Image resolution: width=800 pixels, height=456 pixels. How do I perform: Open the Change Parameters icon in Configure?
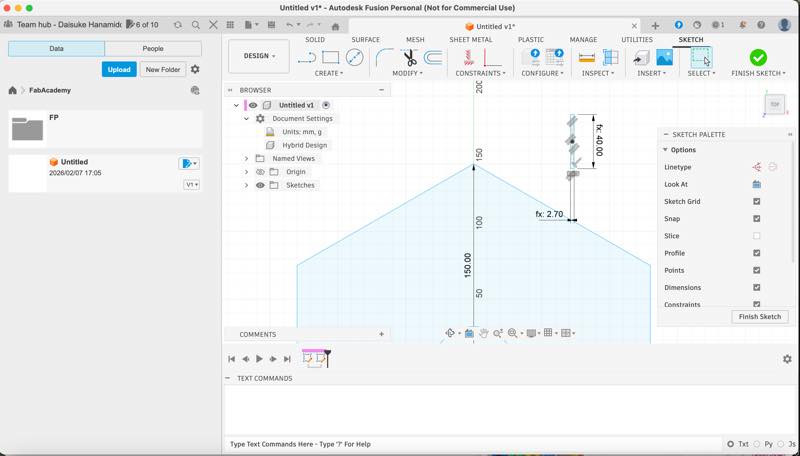click(531, 57)
